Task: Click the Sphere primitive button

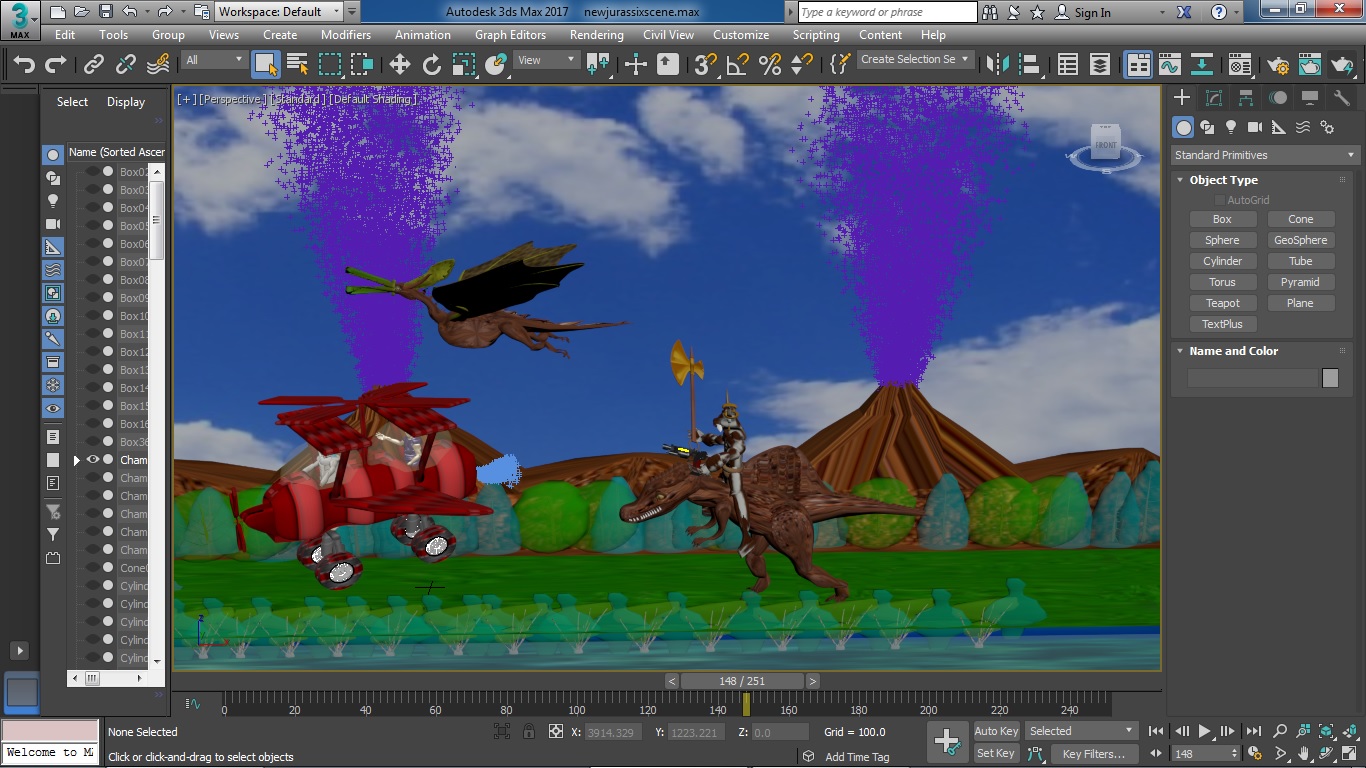Action: 1222,240
